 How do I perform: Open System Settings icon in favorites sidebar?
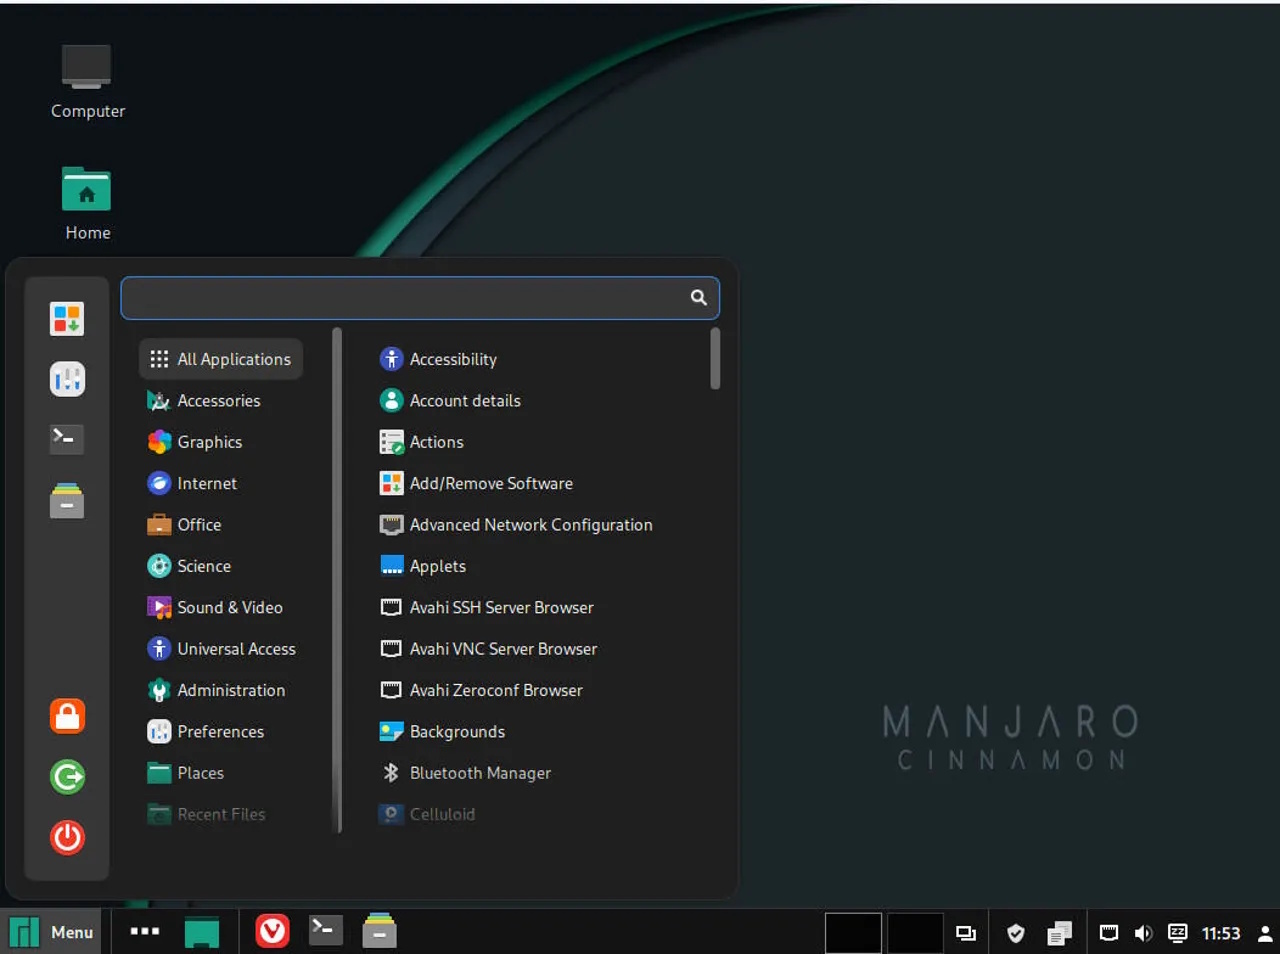tap(67, 379)
